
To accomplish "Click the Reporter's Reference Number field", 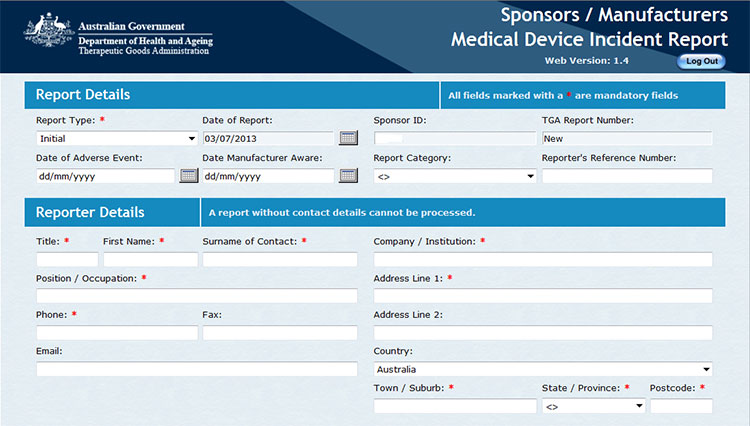I will coord(627,176).
